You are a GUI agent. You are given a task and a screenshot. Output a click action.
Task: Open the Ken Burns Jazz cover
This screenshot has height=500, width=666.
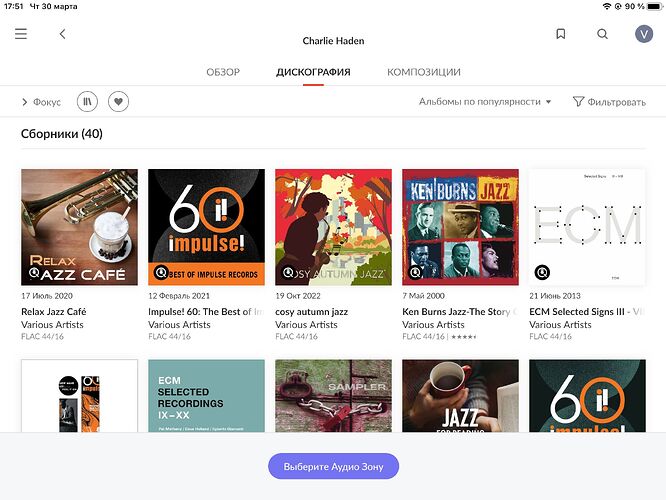point(460,227)
